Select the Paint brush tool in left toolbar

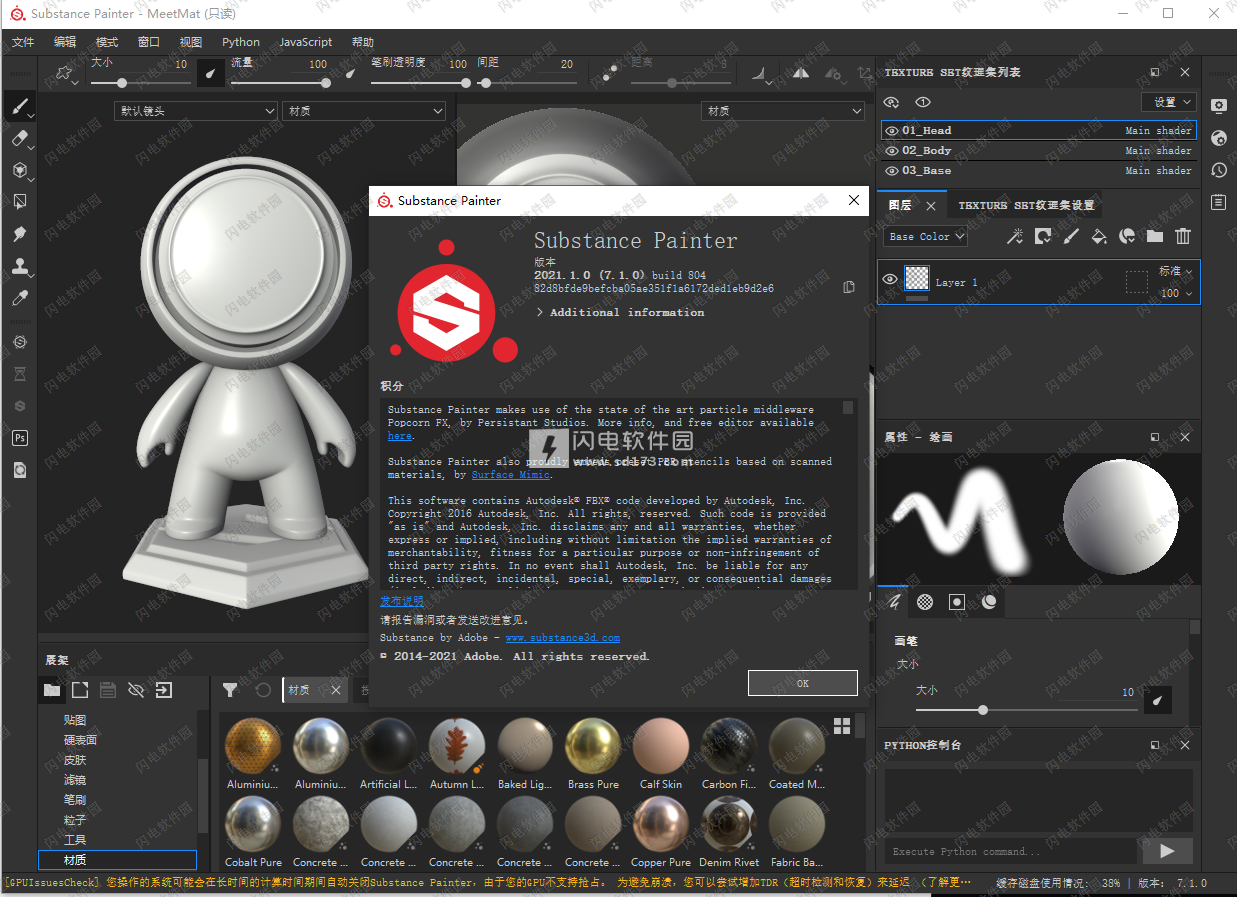[19, 106]
